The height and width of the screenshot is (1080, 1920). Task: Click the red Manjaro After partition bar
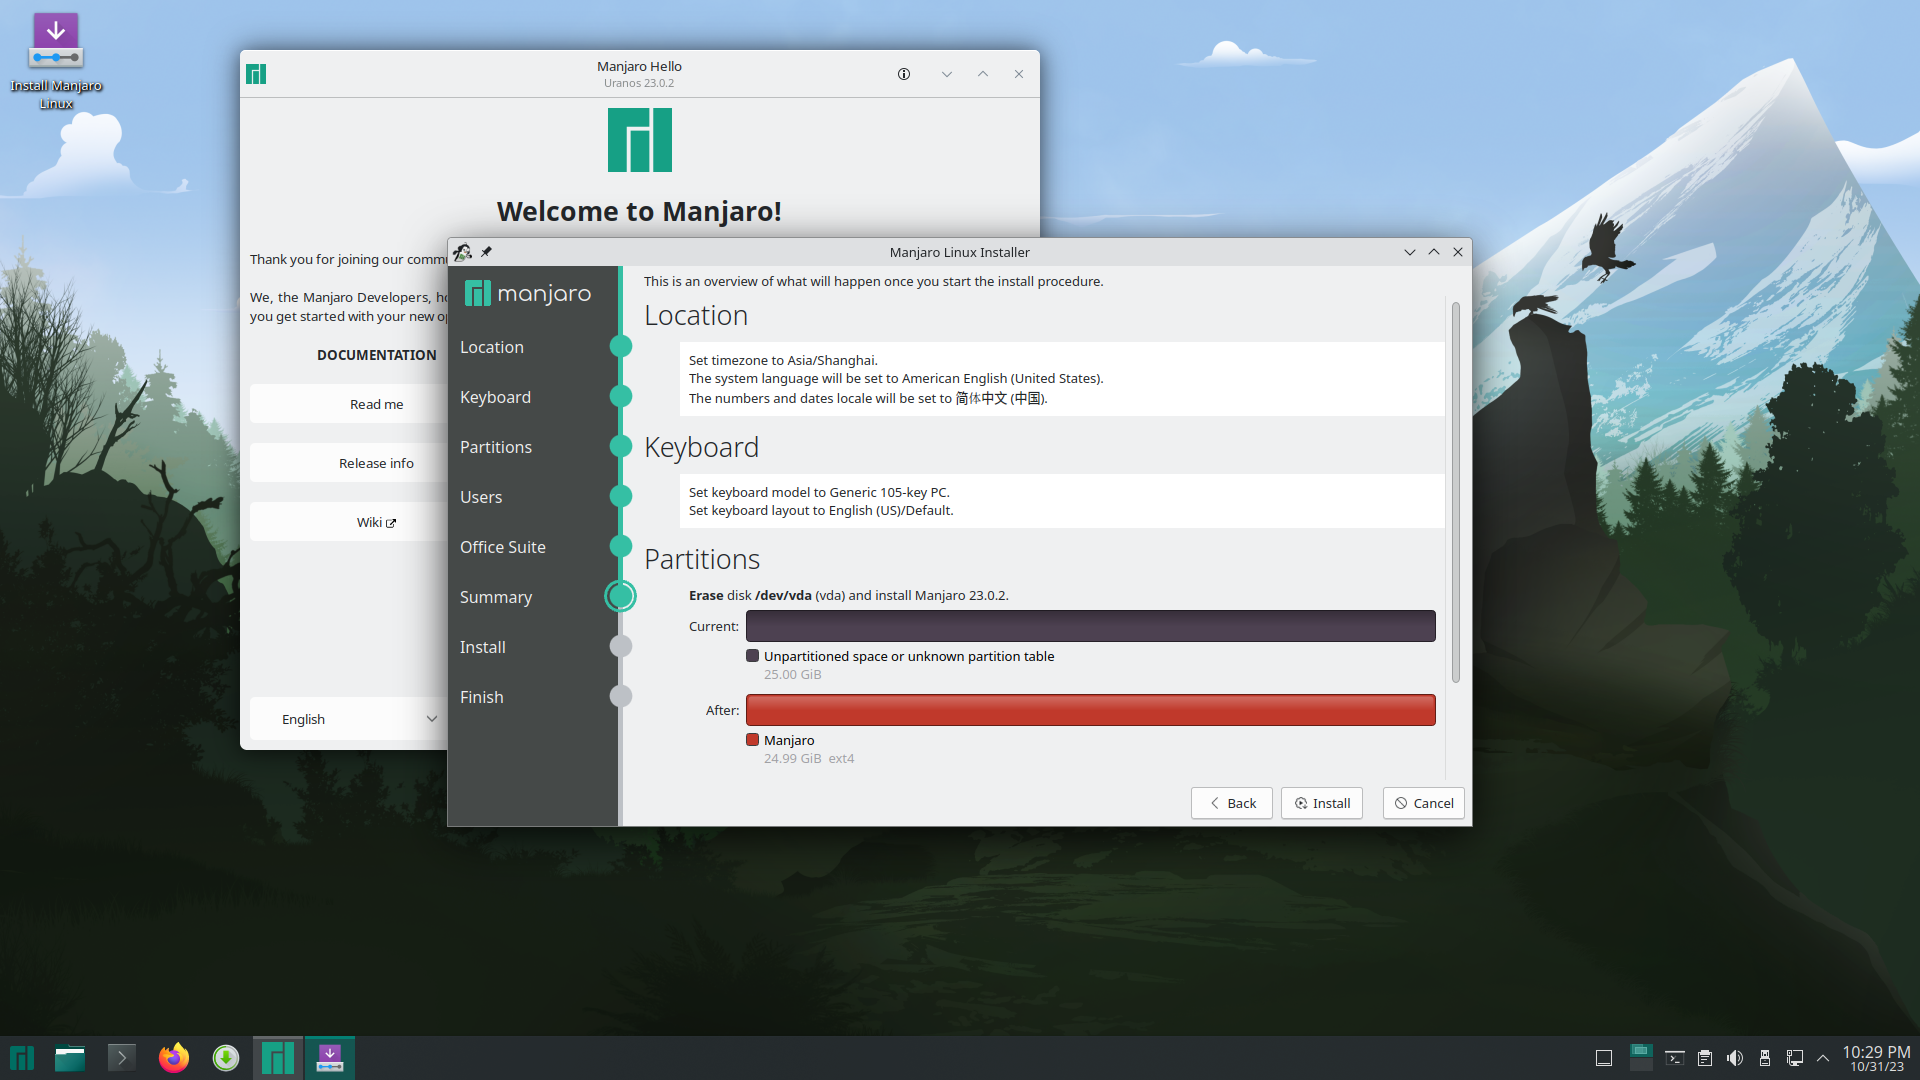tap(1090, 710)
